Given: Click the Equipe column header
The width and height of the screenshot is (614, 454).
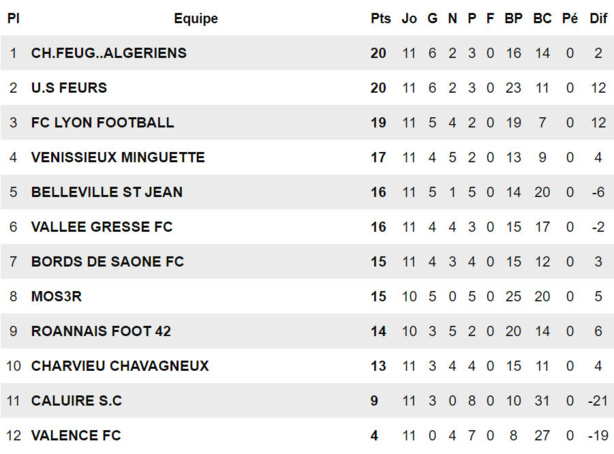Looking at the screenshot, I should point(195,18).
